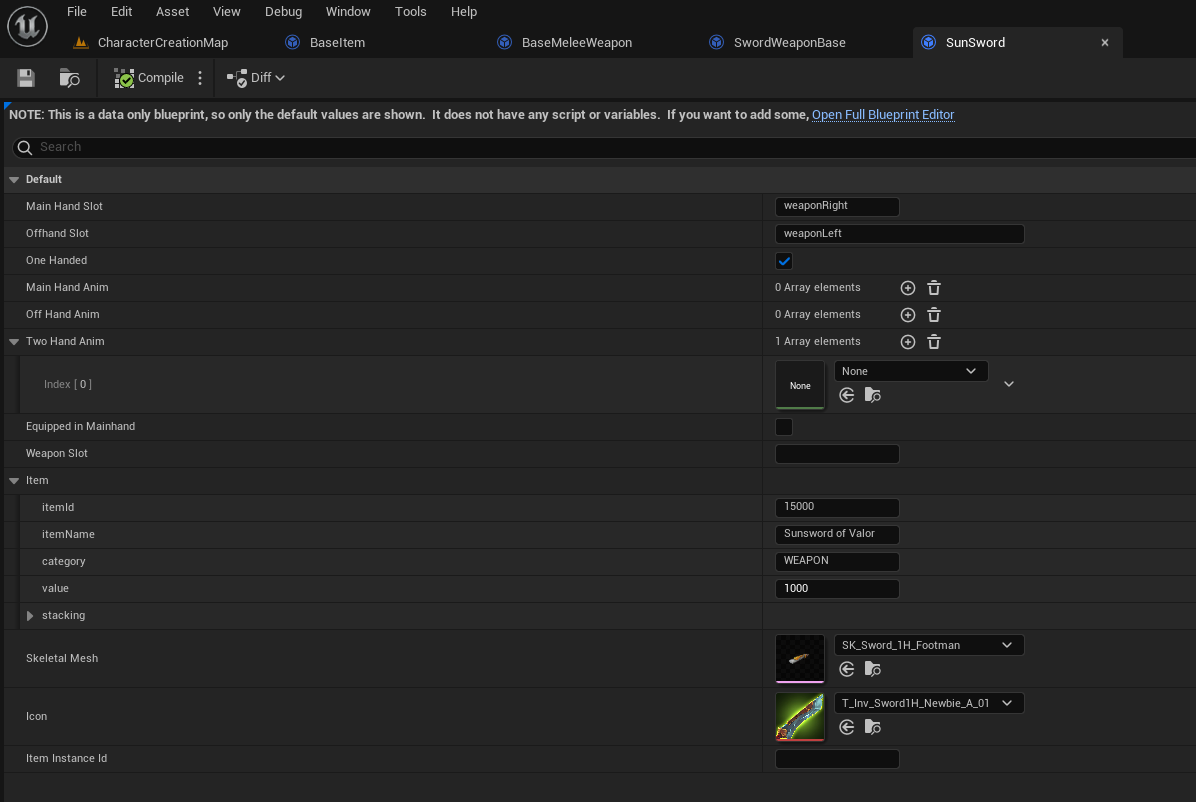Toggle the One Handed checkbox
This screenshot has width=1196, height=802.
pyautogui.click(x=784, y=261)
